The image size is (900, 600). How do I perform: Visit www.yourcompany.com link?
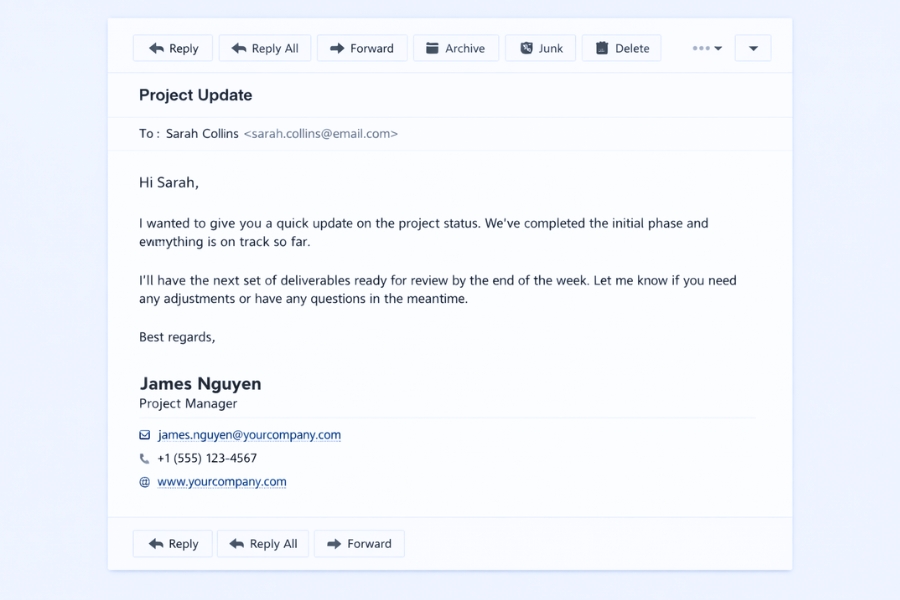[221, 481]
